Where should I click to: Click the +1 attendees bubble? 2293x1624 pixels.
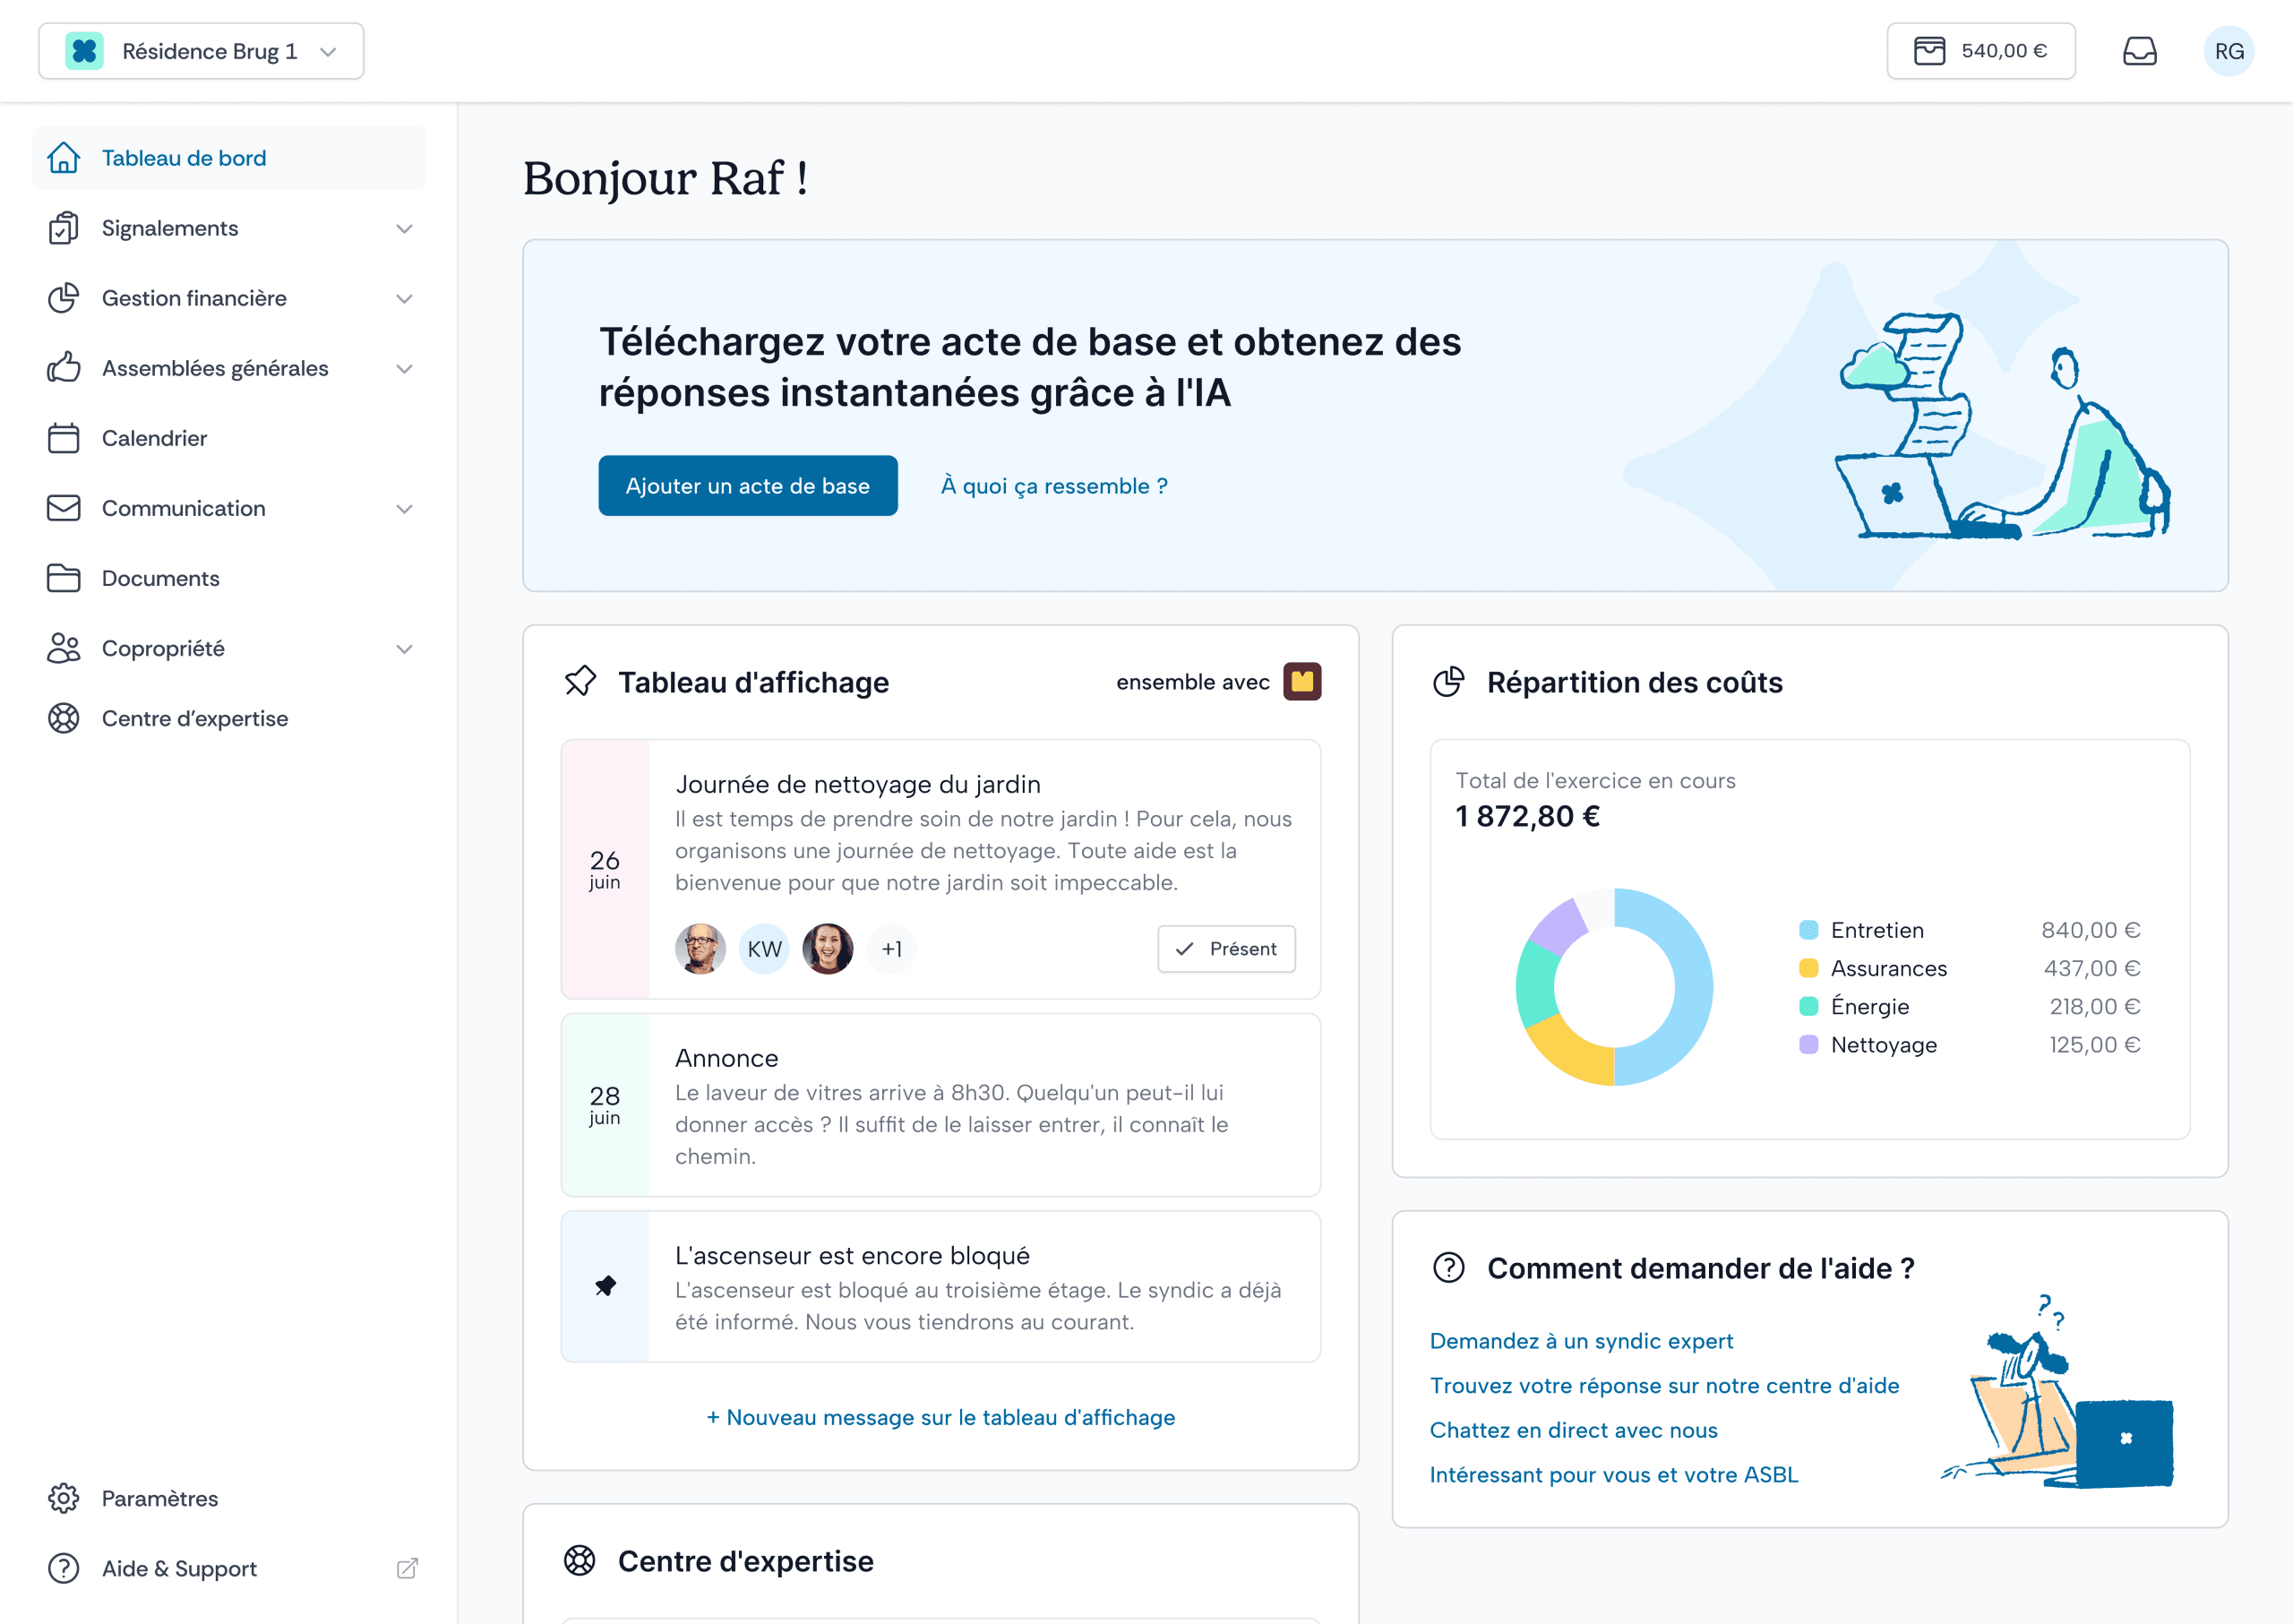point(891,949)
